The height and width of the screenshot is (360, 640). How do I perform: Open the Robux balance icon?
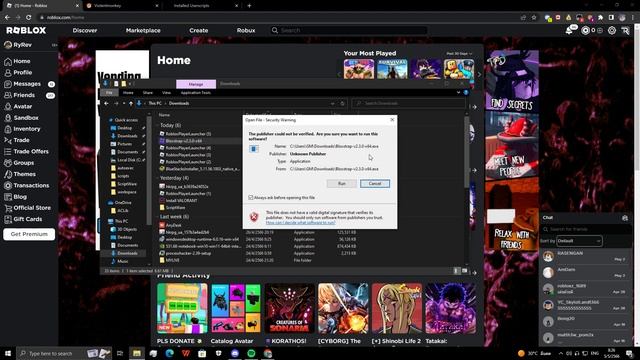coord(585,31)
